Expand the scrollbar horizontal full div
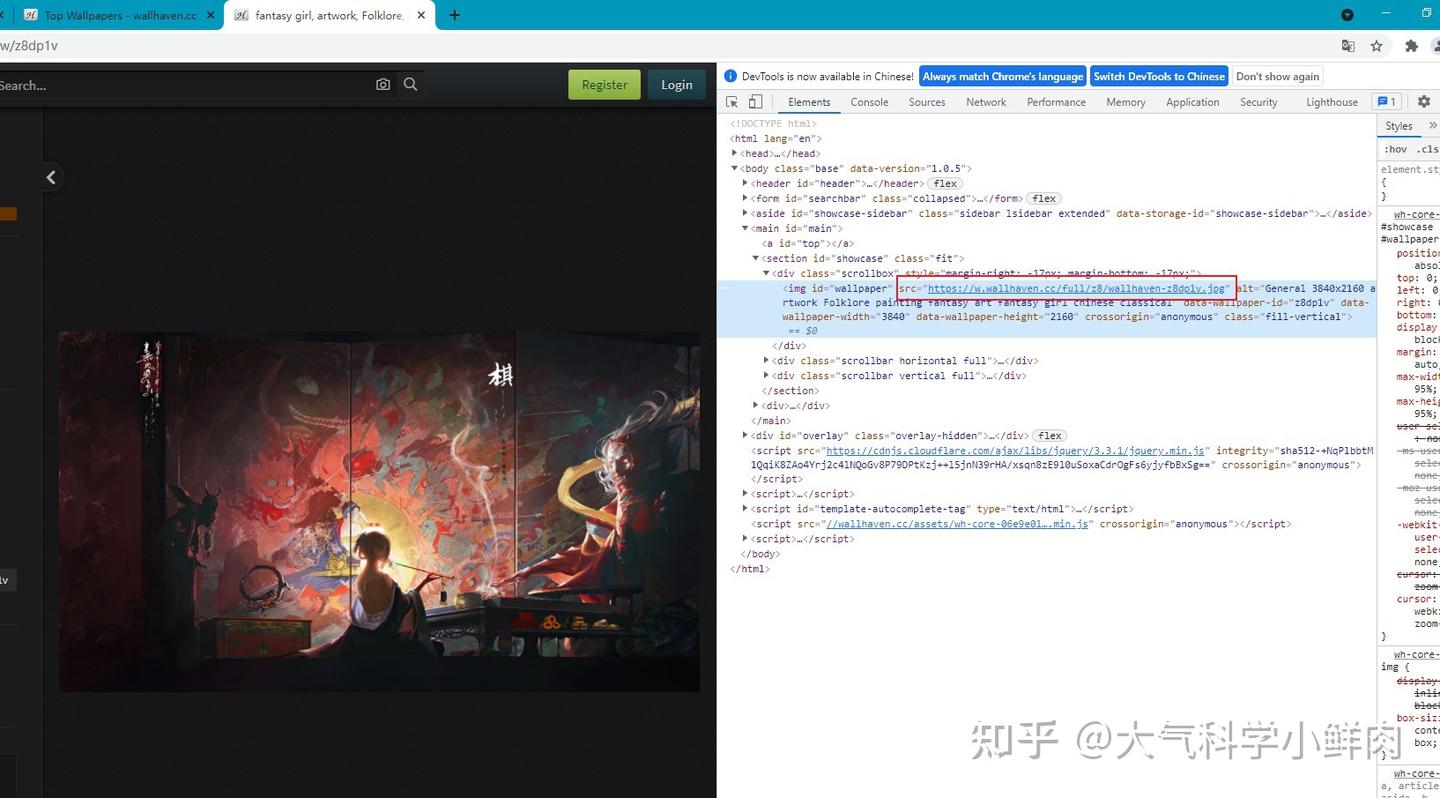This screenshot has width=1440, height=798. [x=766, y=360]
